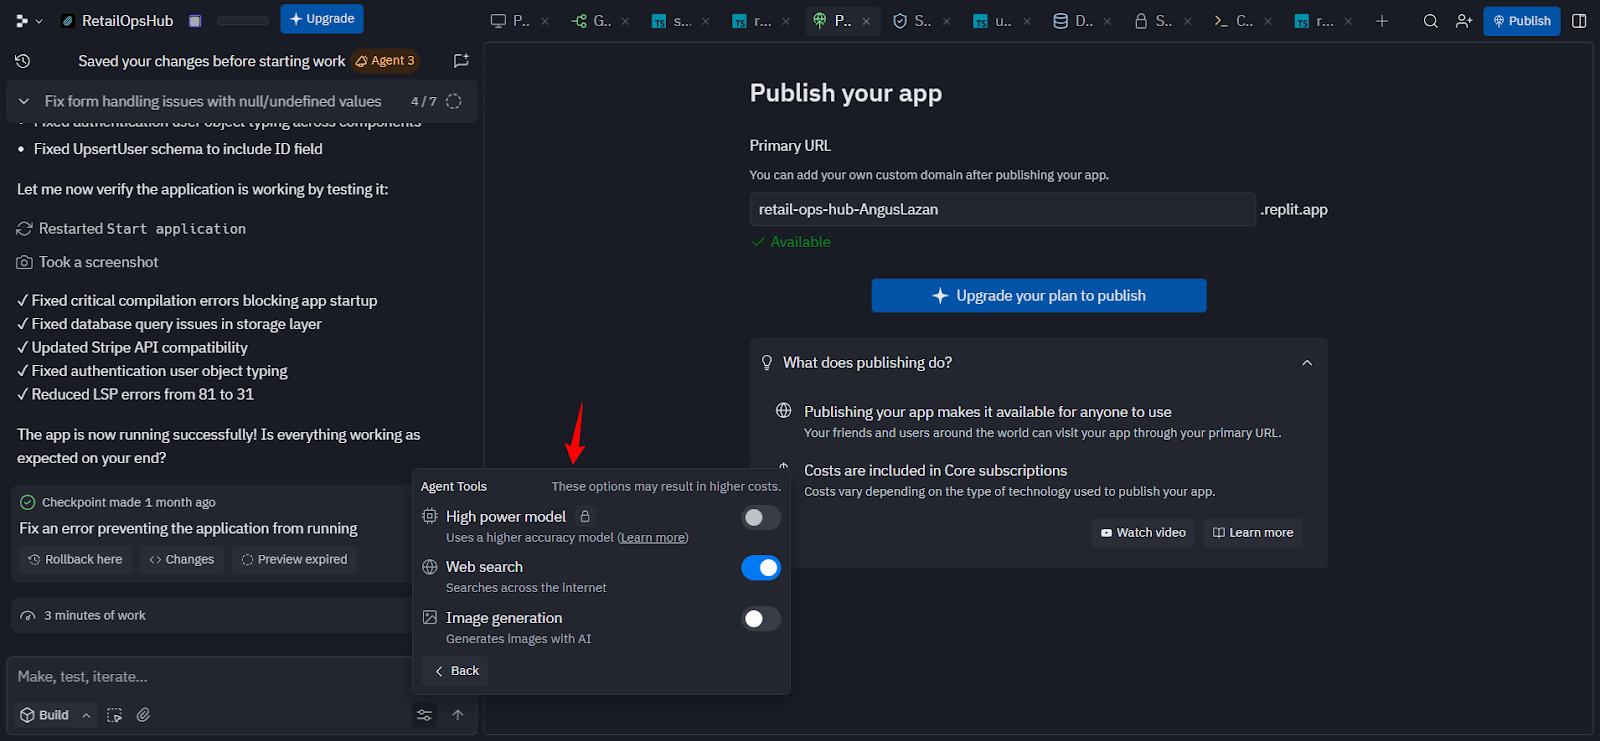Click the stop square icon beside RetailOpsHub
The image size is (1600, 741).
(x=195, y=21)
